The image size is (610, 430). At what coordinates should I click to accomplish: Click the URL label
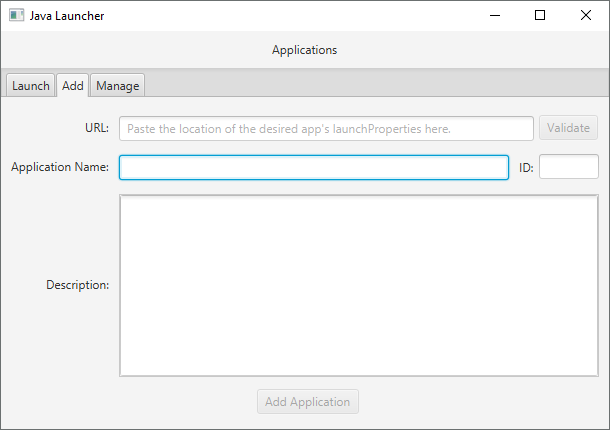97,129
